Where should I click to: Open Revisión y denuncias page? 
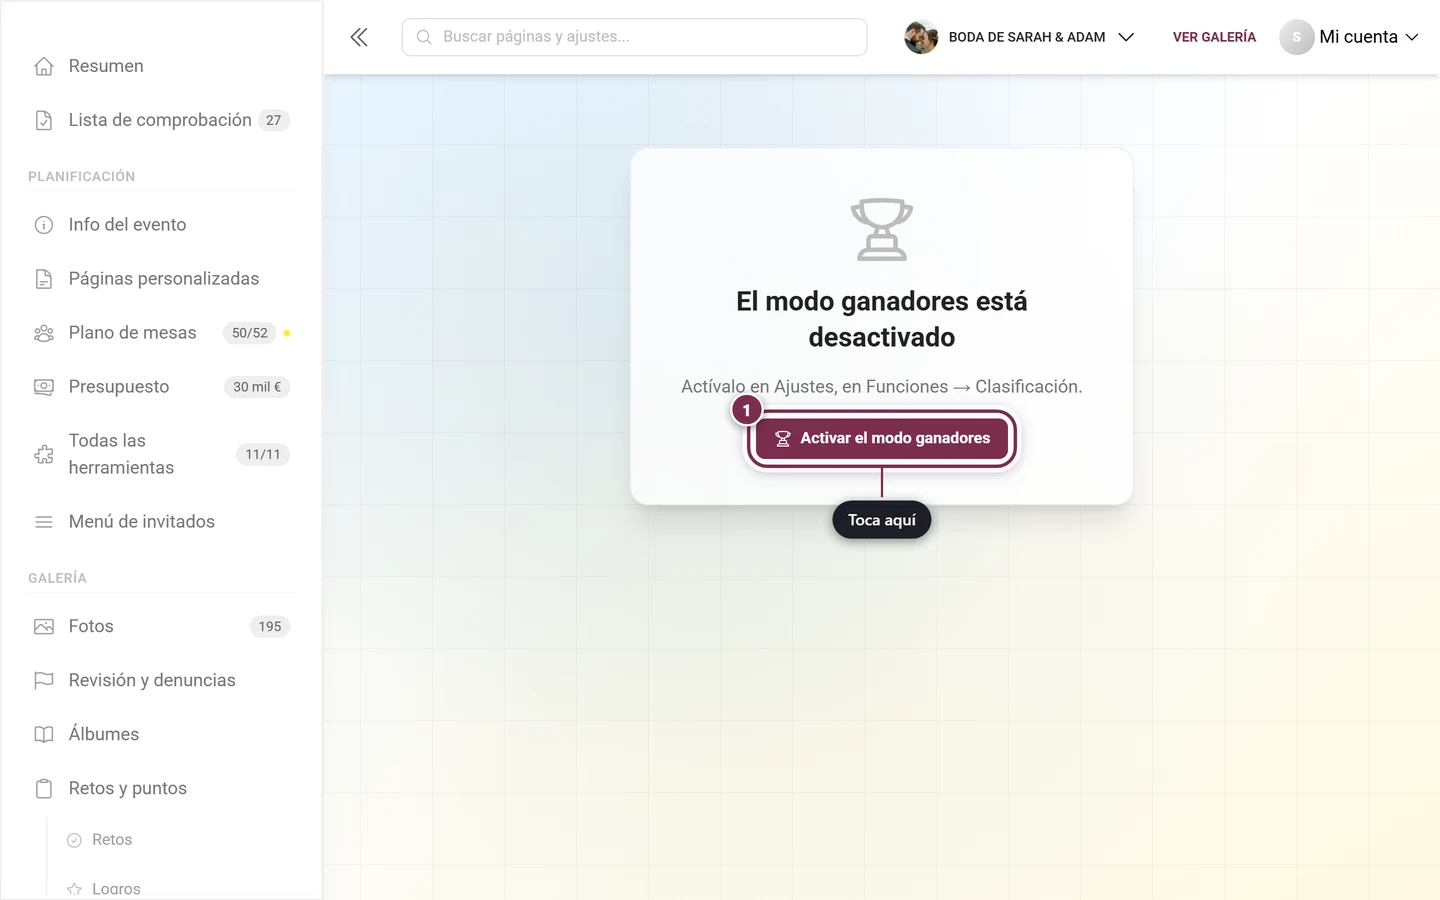click(161, 681)
